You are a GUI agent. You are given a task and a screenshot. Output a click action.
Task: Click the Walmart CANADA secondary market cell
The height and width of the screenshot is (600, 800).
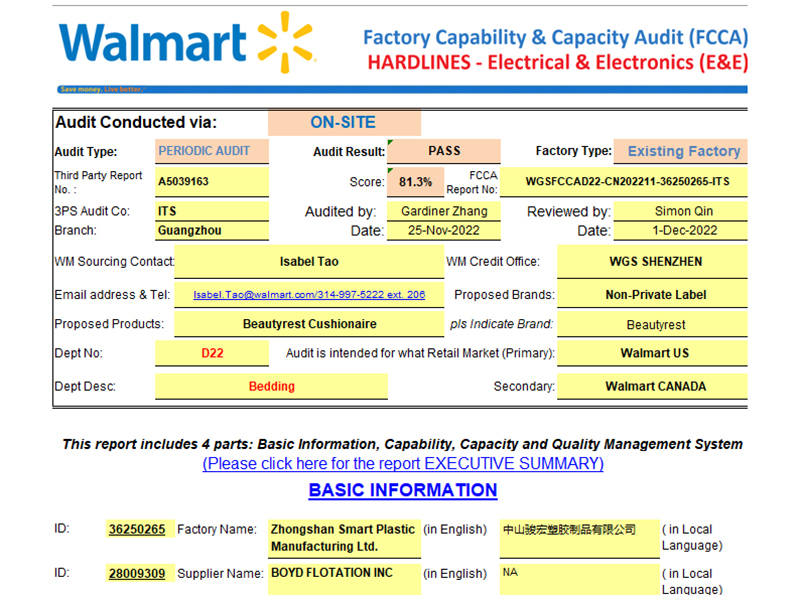click(655, 386)
